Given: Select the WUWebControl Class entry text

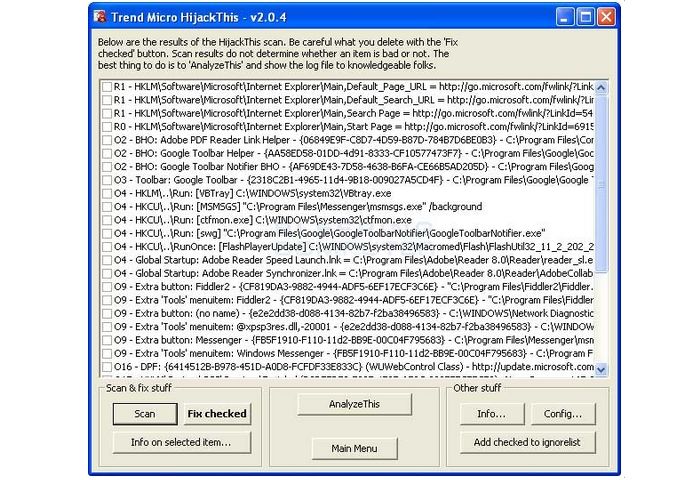Looking at the screenshot, I should tap(354, 367).
